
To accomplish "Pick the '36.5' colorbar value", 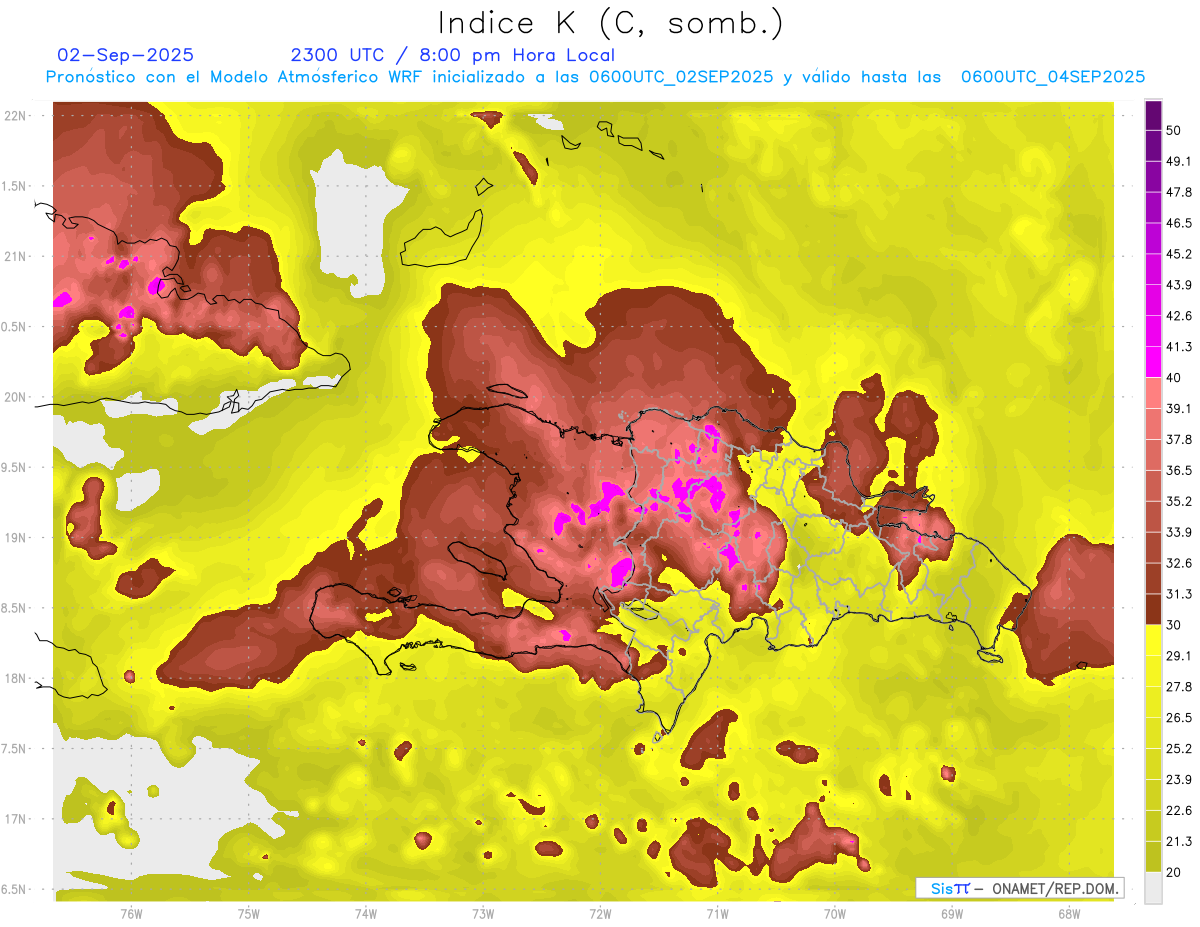I will pyautogui.click(x=1179, y=470).
